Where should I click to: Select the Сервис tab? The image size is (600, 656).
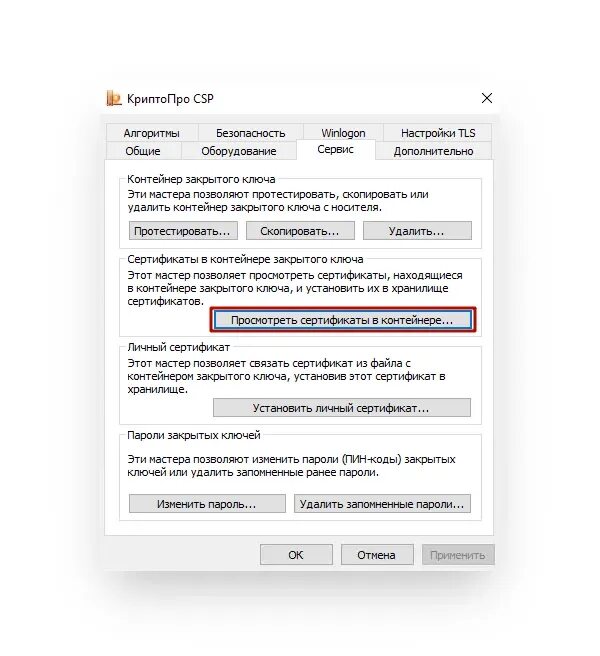tap(336, 150)
